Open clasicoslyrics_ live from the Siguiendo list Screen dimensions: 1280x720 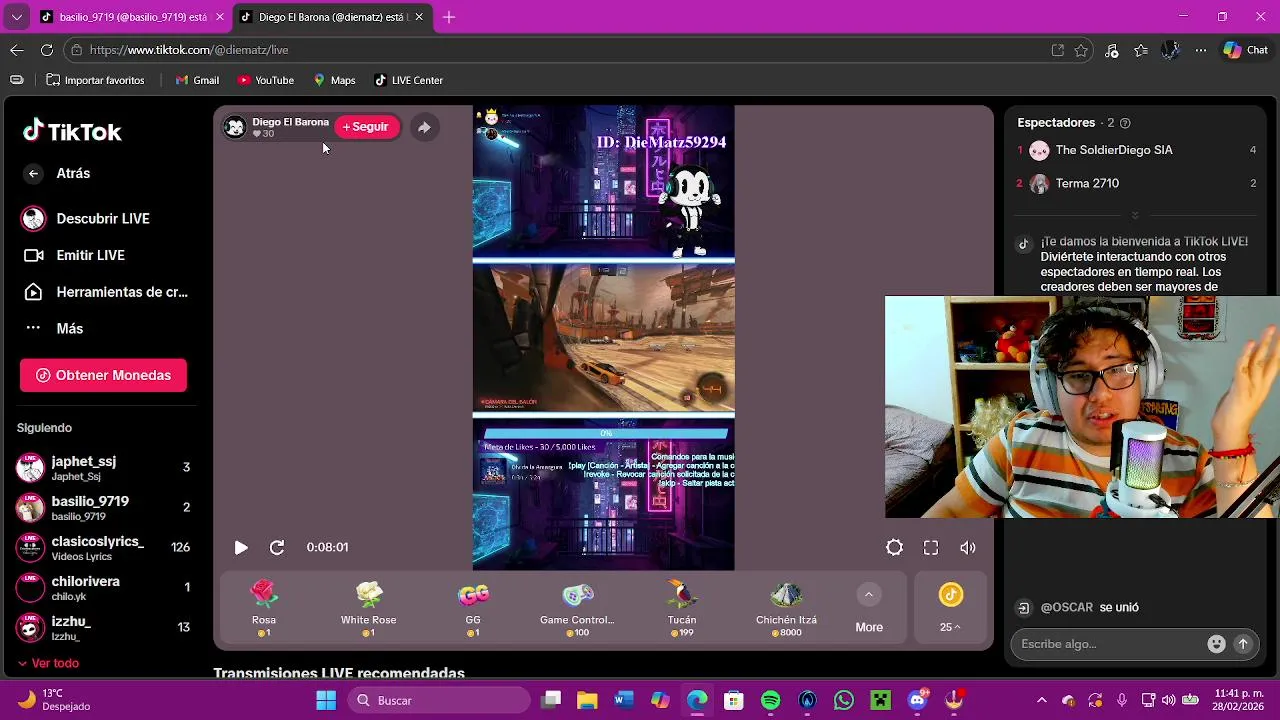click(103, 547)
